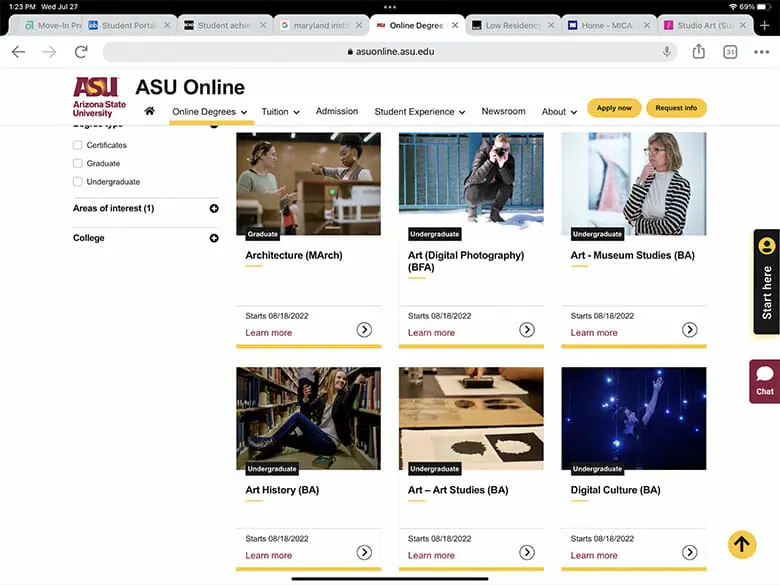
Task: Switch to the Move-In browser tab
Action: [52, 25]
